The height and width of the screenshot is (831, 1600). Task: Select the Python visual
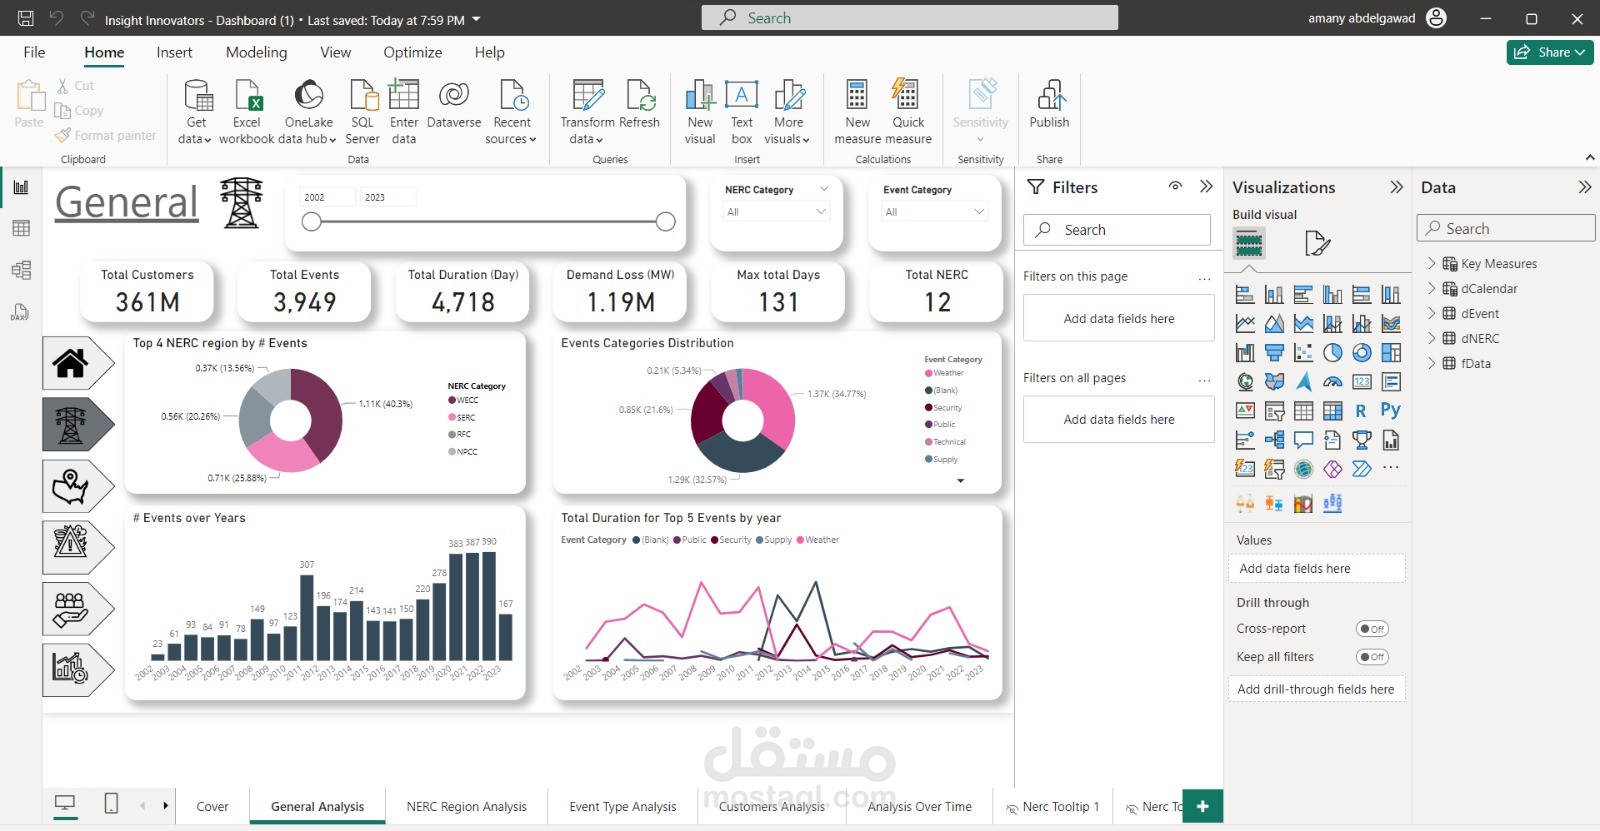tap(1391, 410)
